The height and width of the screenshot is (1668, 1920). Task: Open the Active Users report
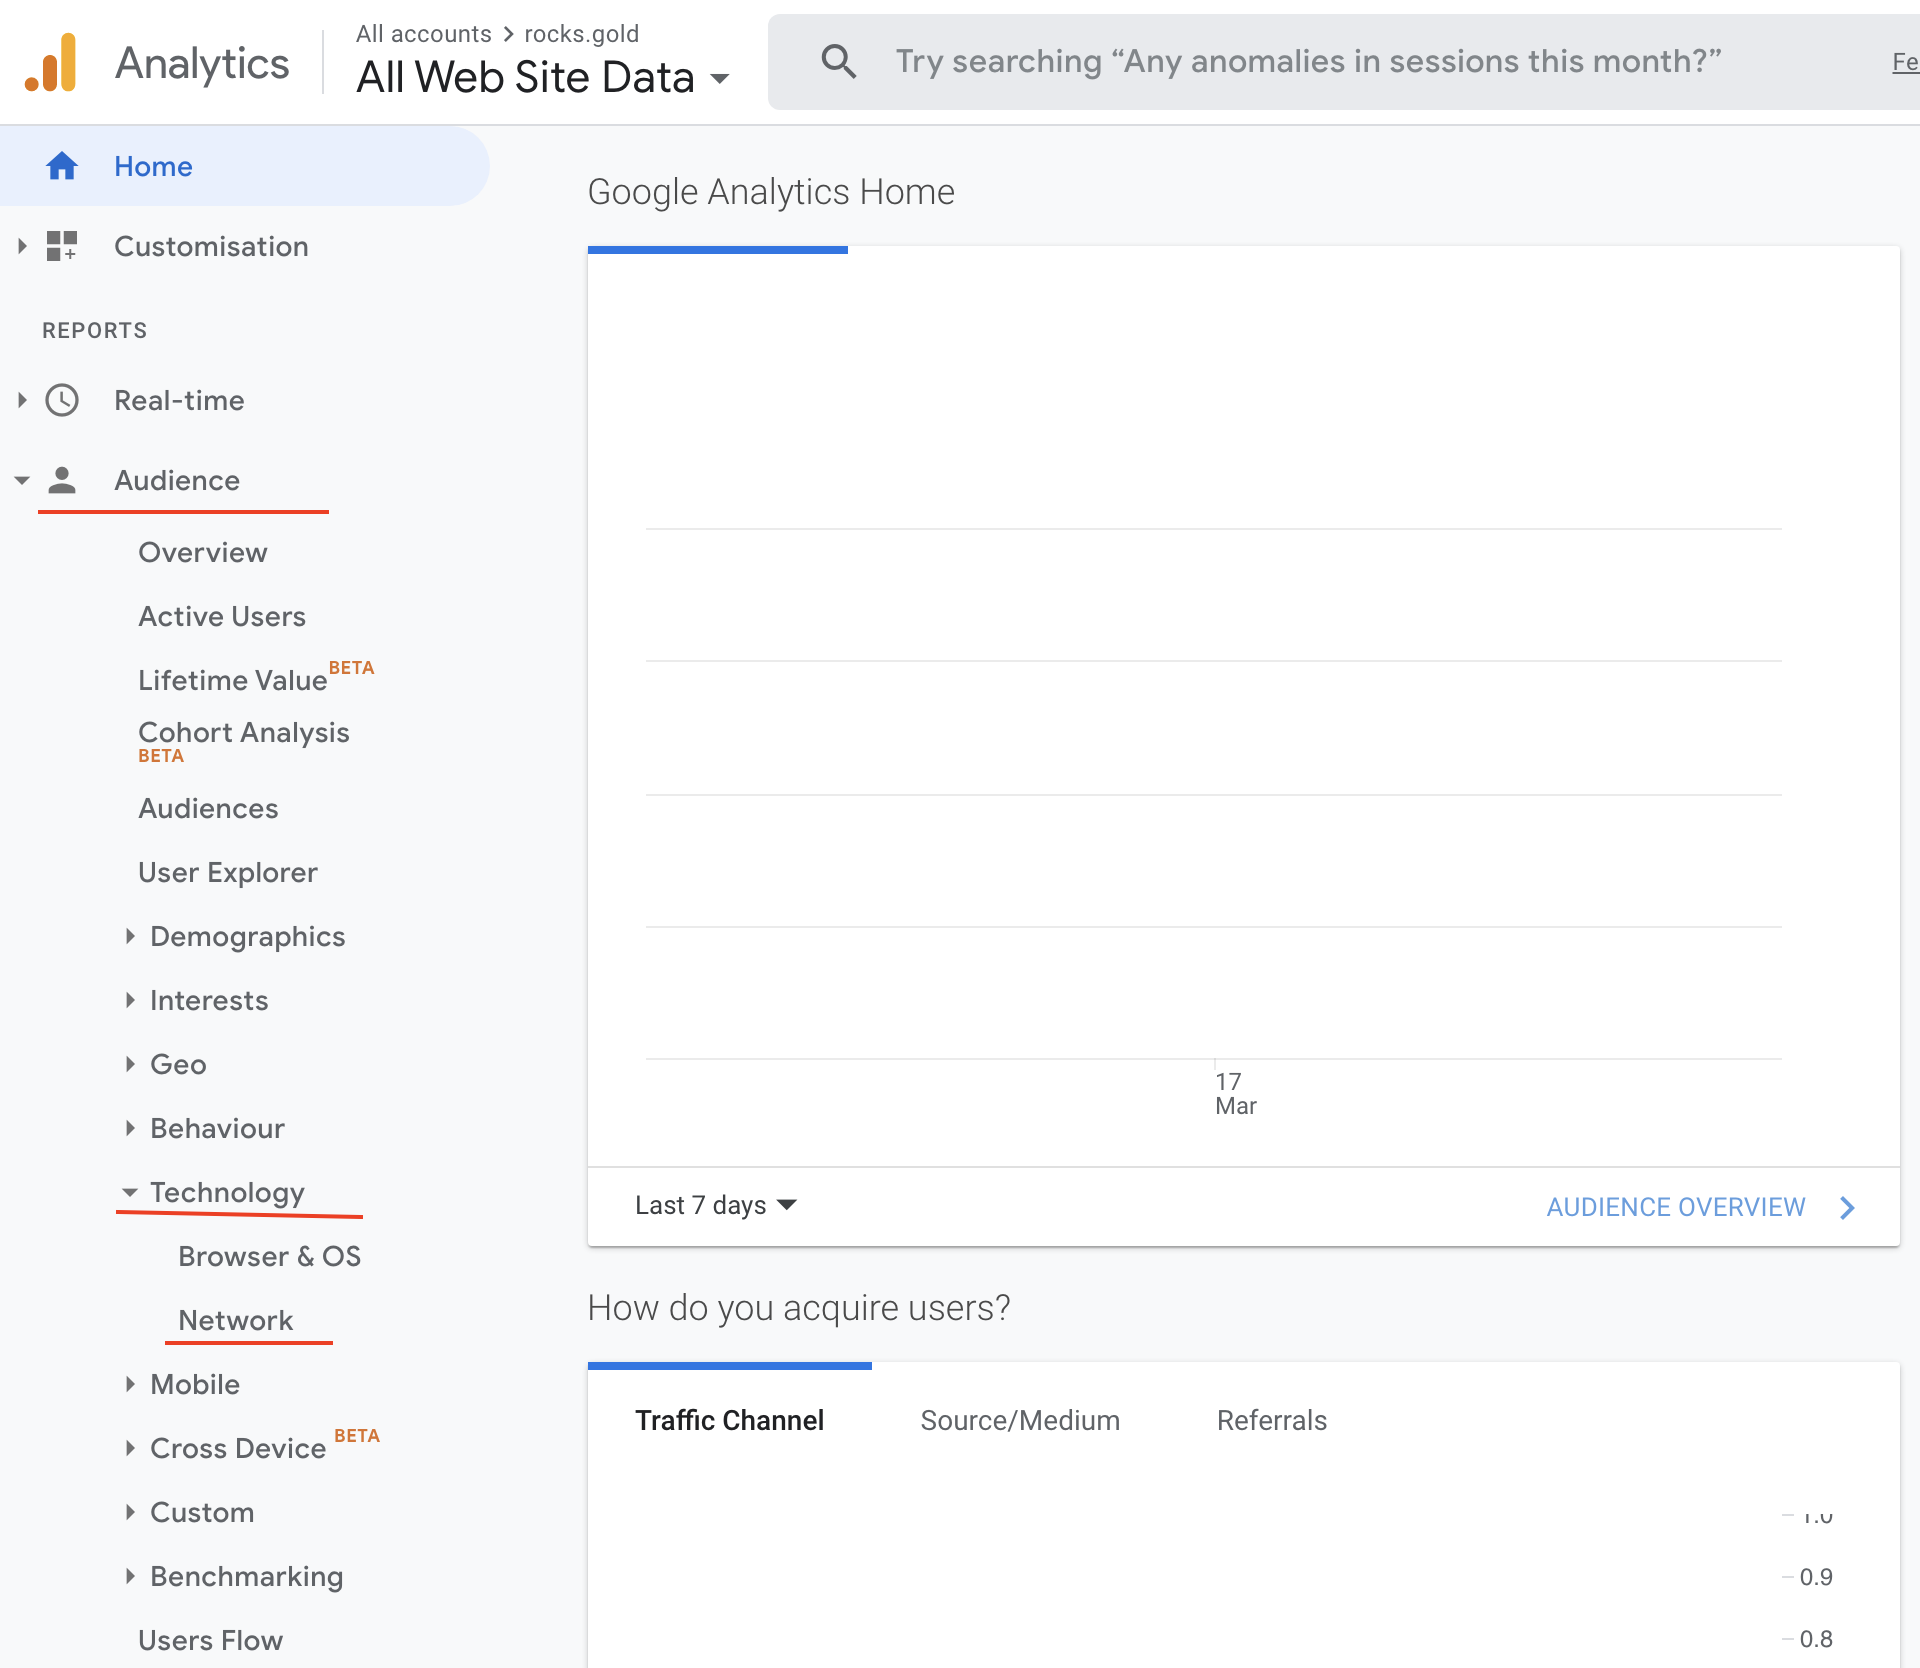coord(222,616)
